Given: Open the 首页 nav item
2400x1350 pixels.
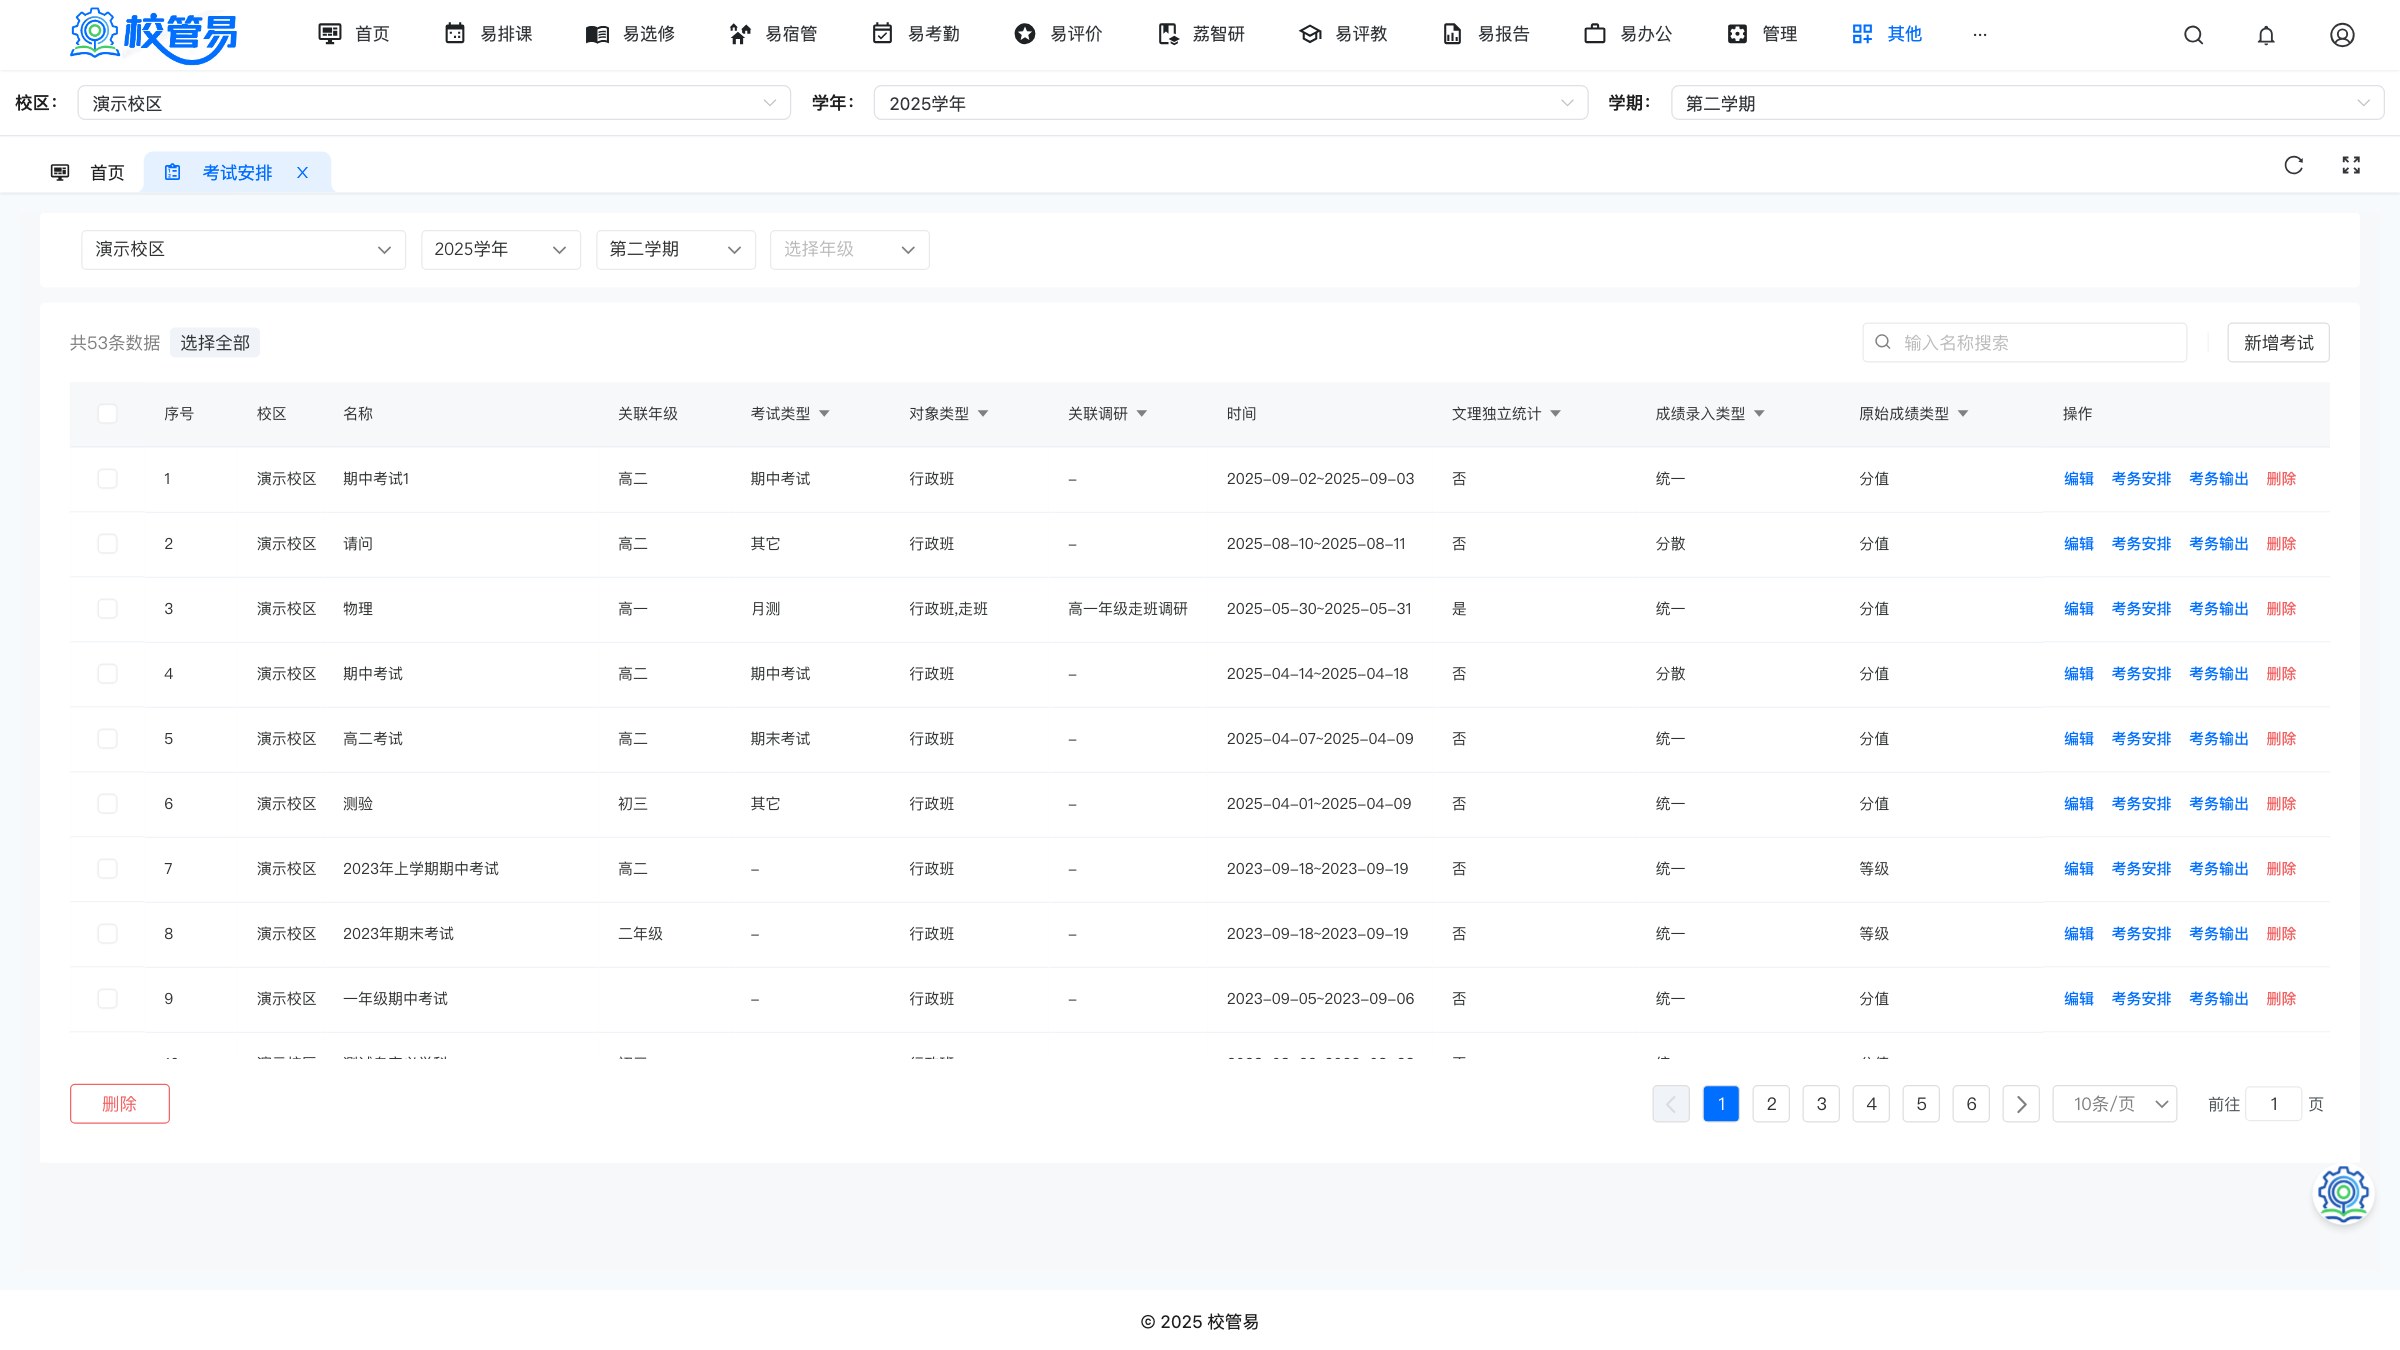Looking at the screenshot, I should coord(354,34).
